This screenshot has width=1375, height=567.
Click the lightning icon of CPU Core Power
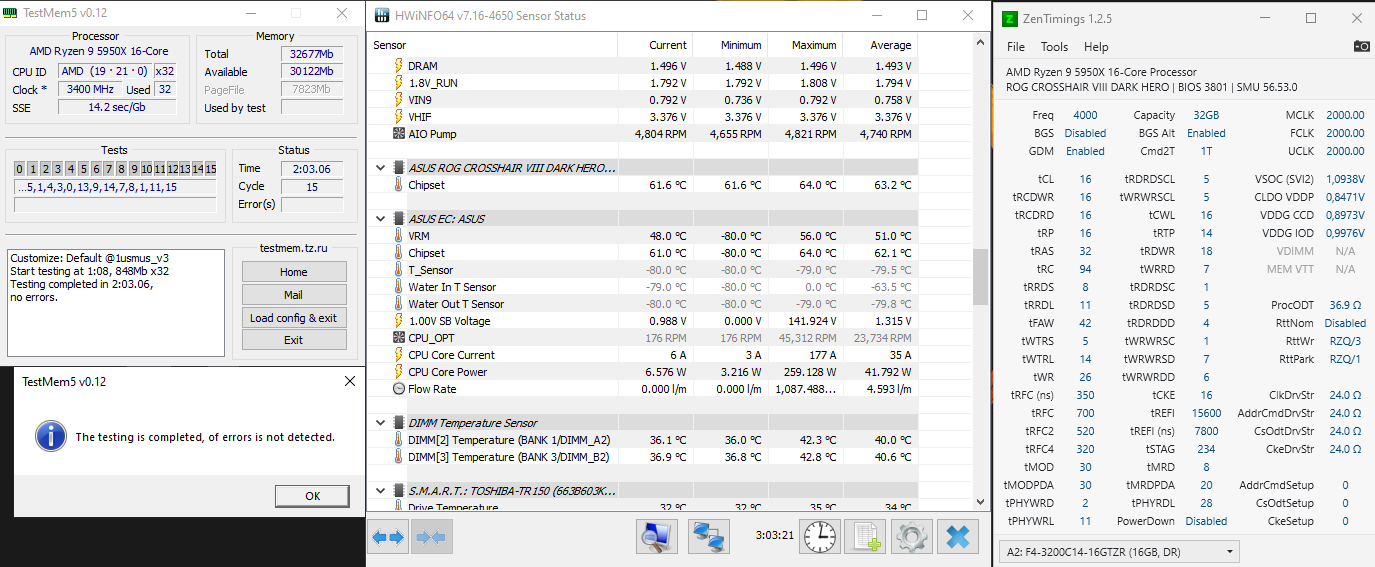coord(398,372)
